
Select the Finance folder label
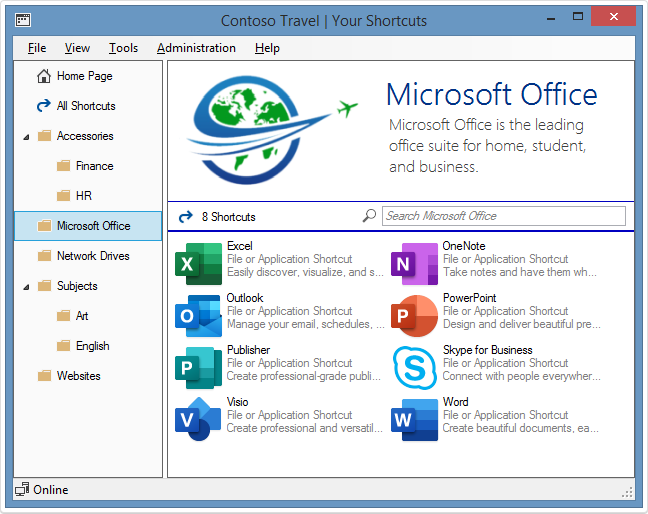(x=95, y=166)
